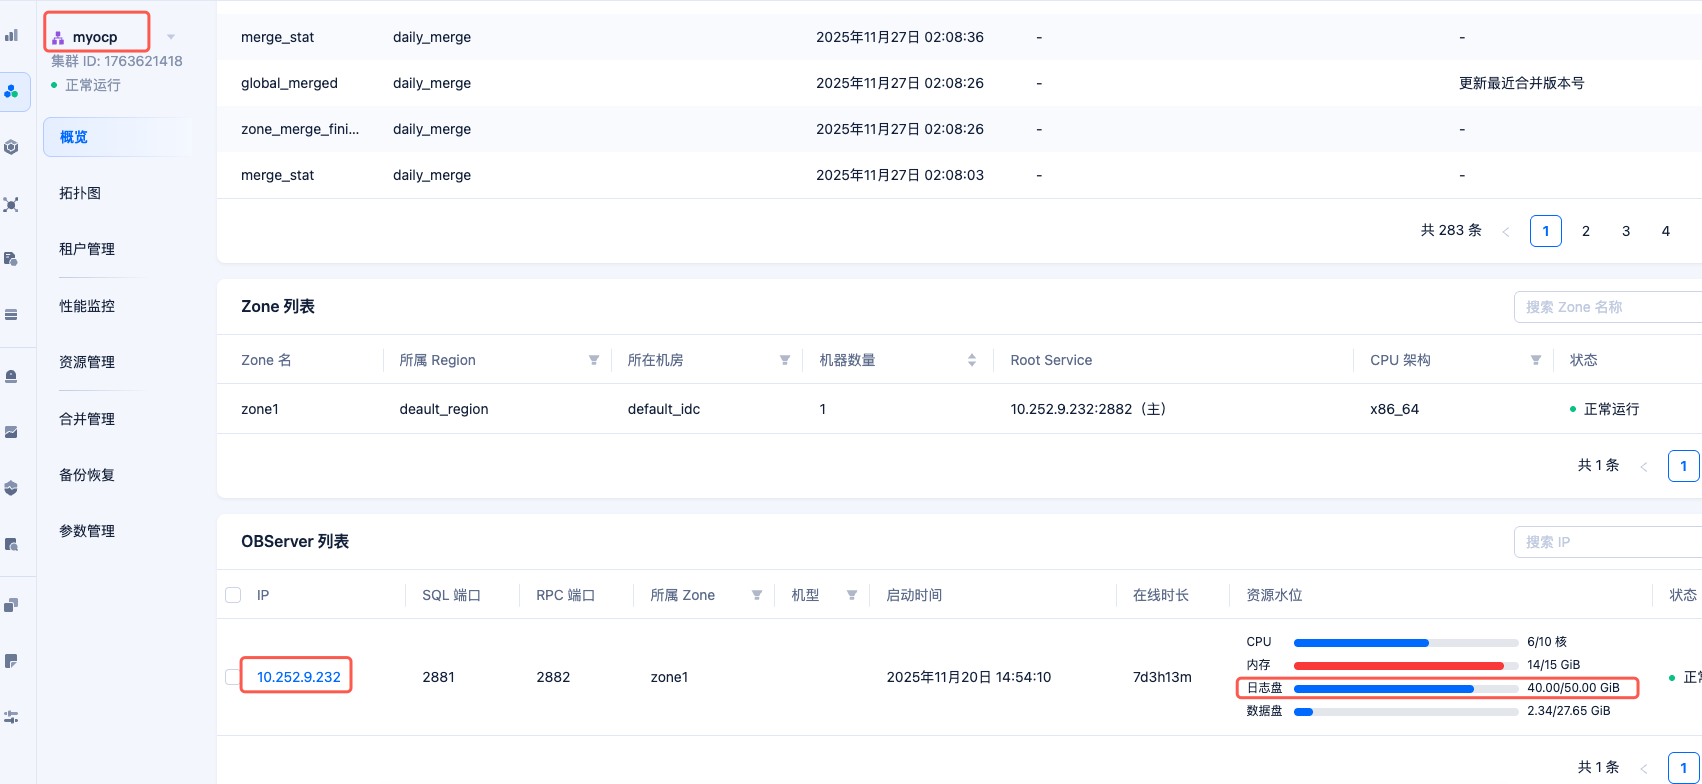
Task: Click the highlighted cluster icon in left rail
Action: 12,91
